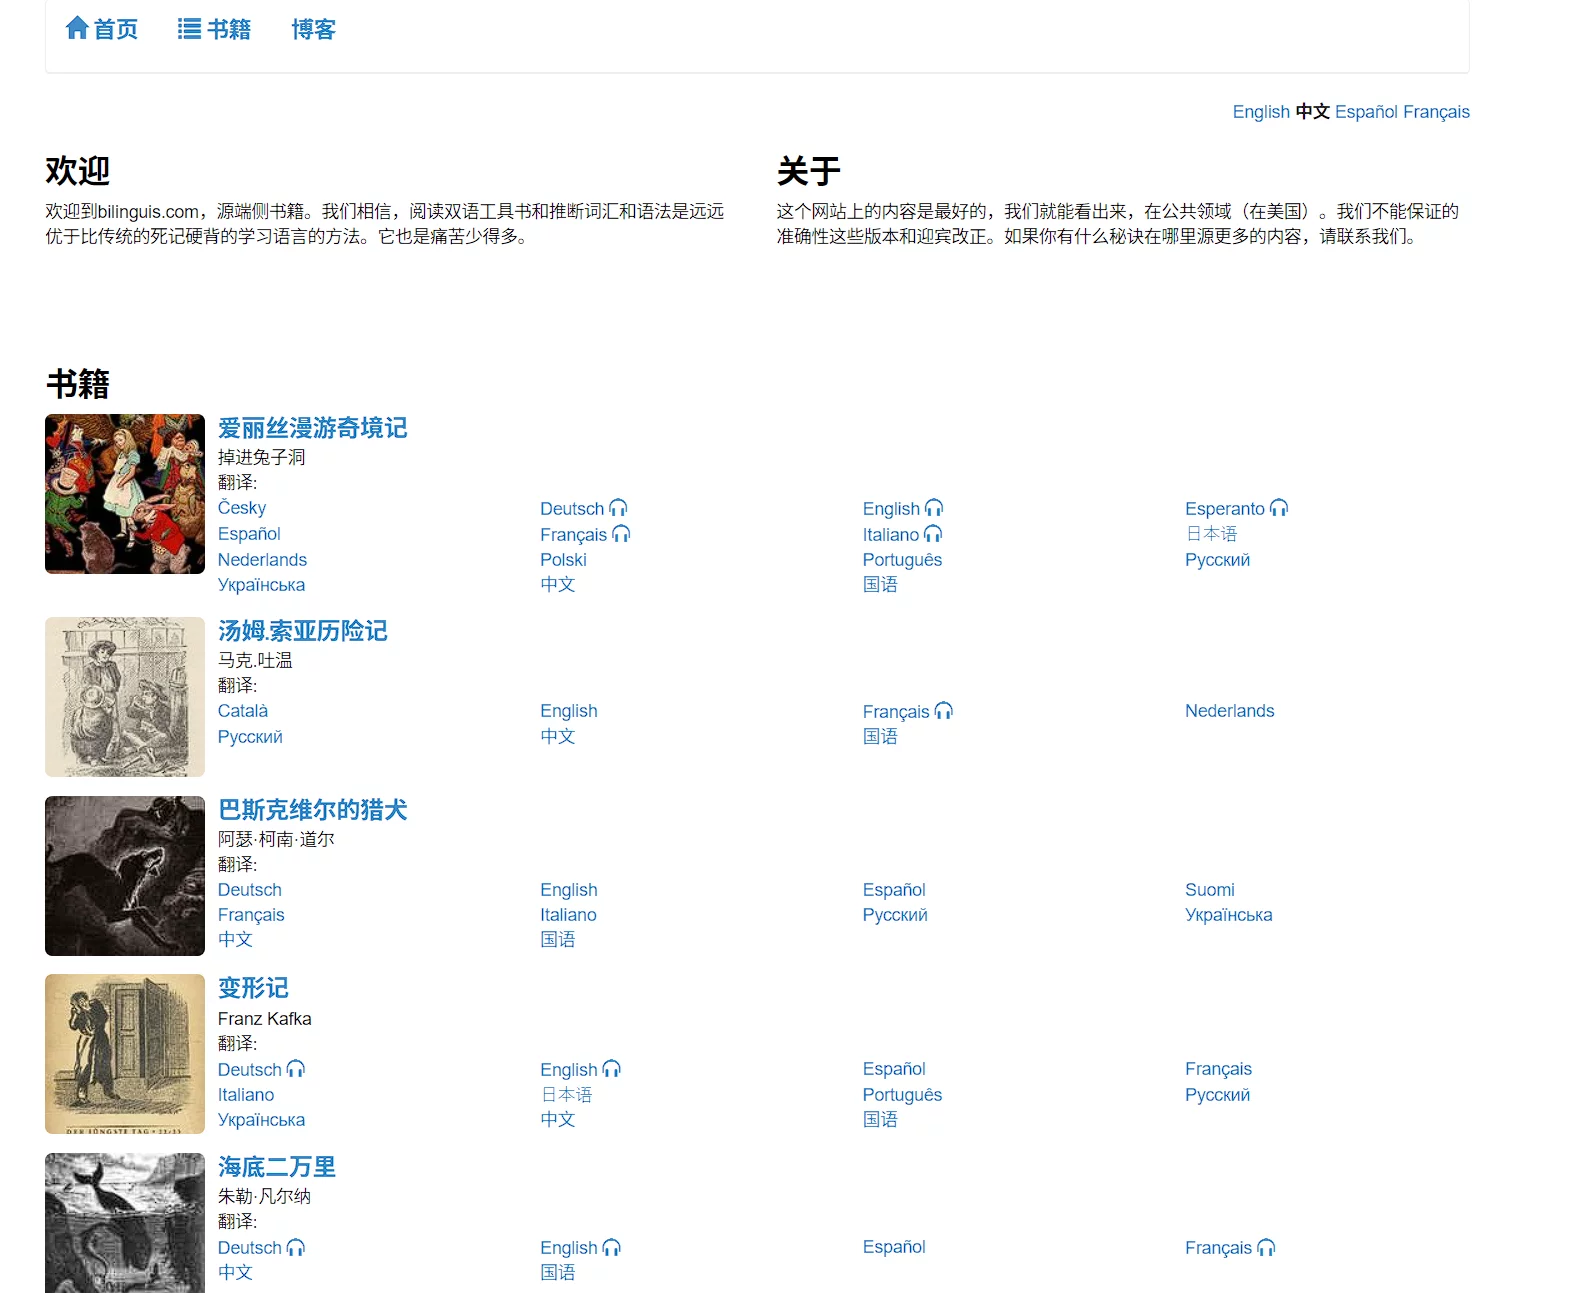Viewport: 1575px width, 1293px height.
Task: Click audio icon next to 变形记 Deutsch link
Action: [295, 1069]
